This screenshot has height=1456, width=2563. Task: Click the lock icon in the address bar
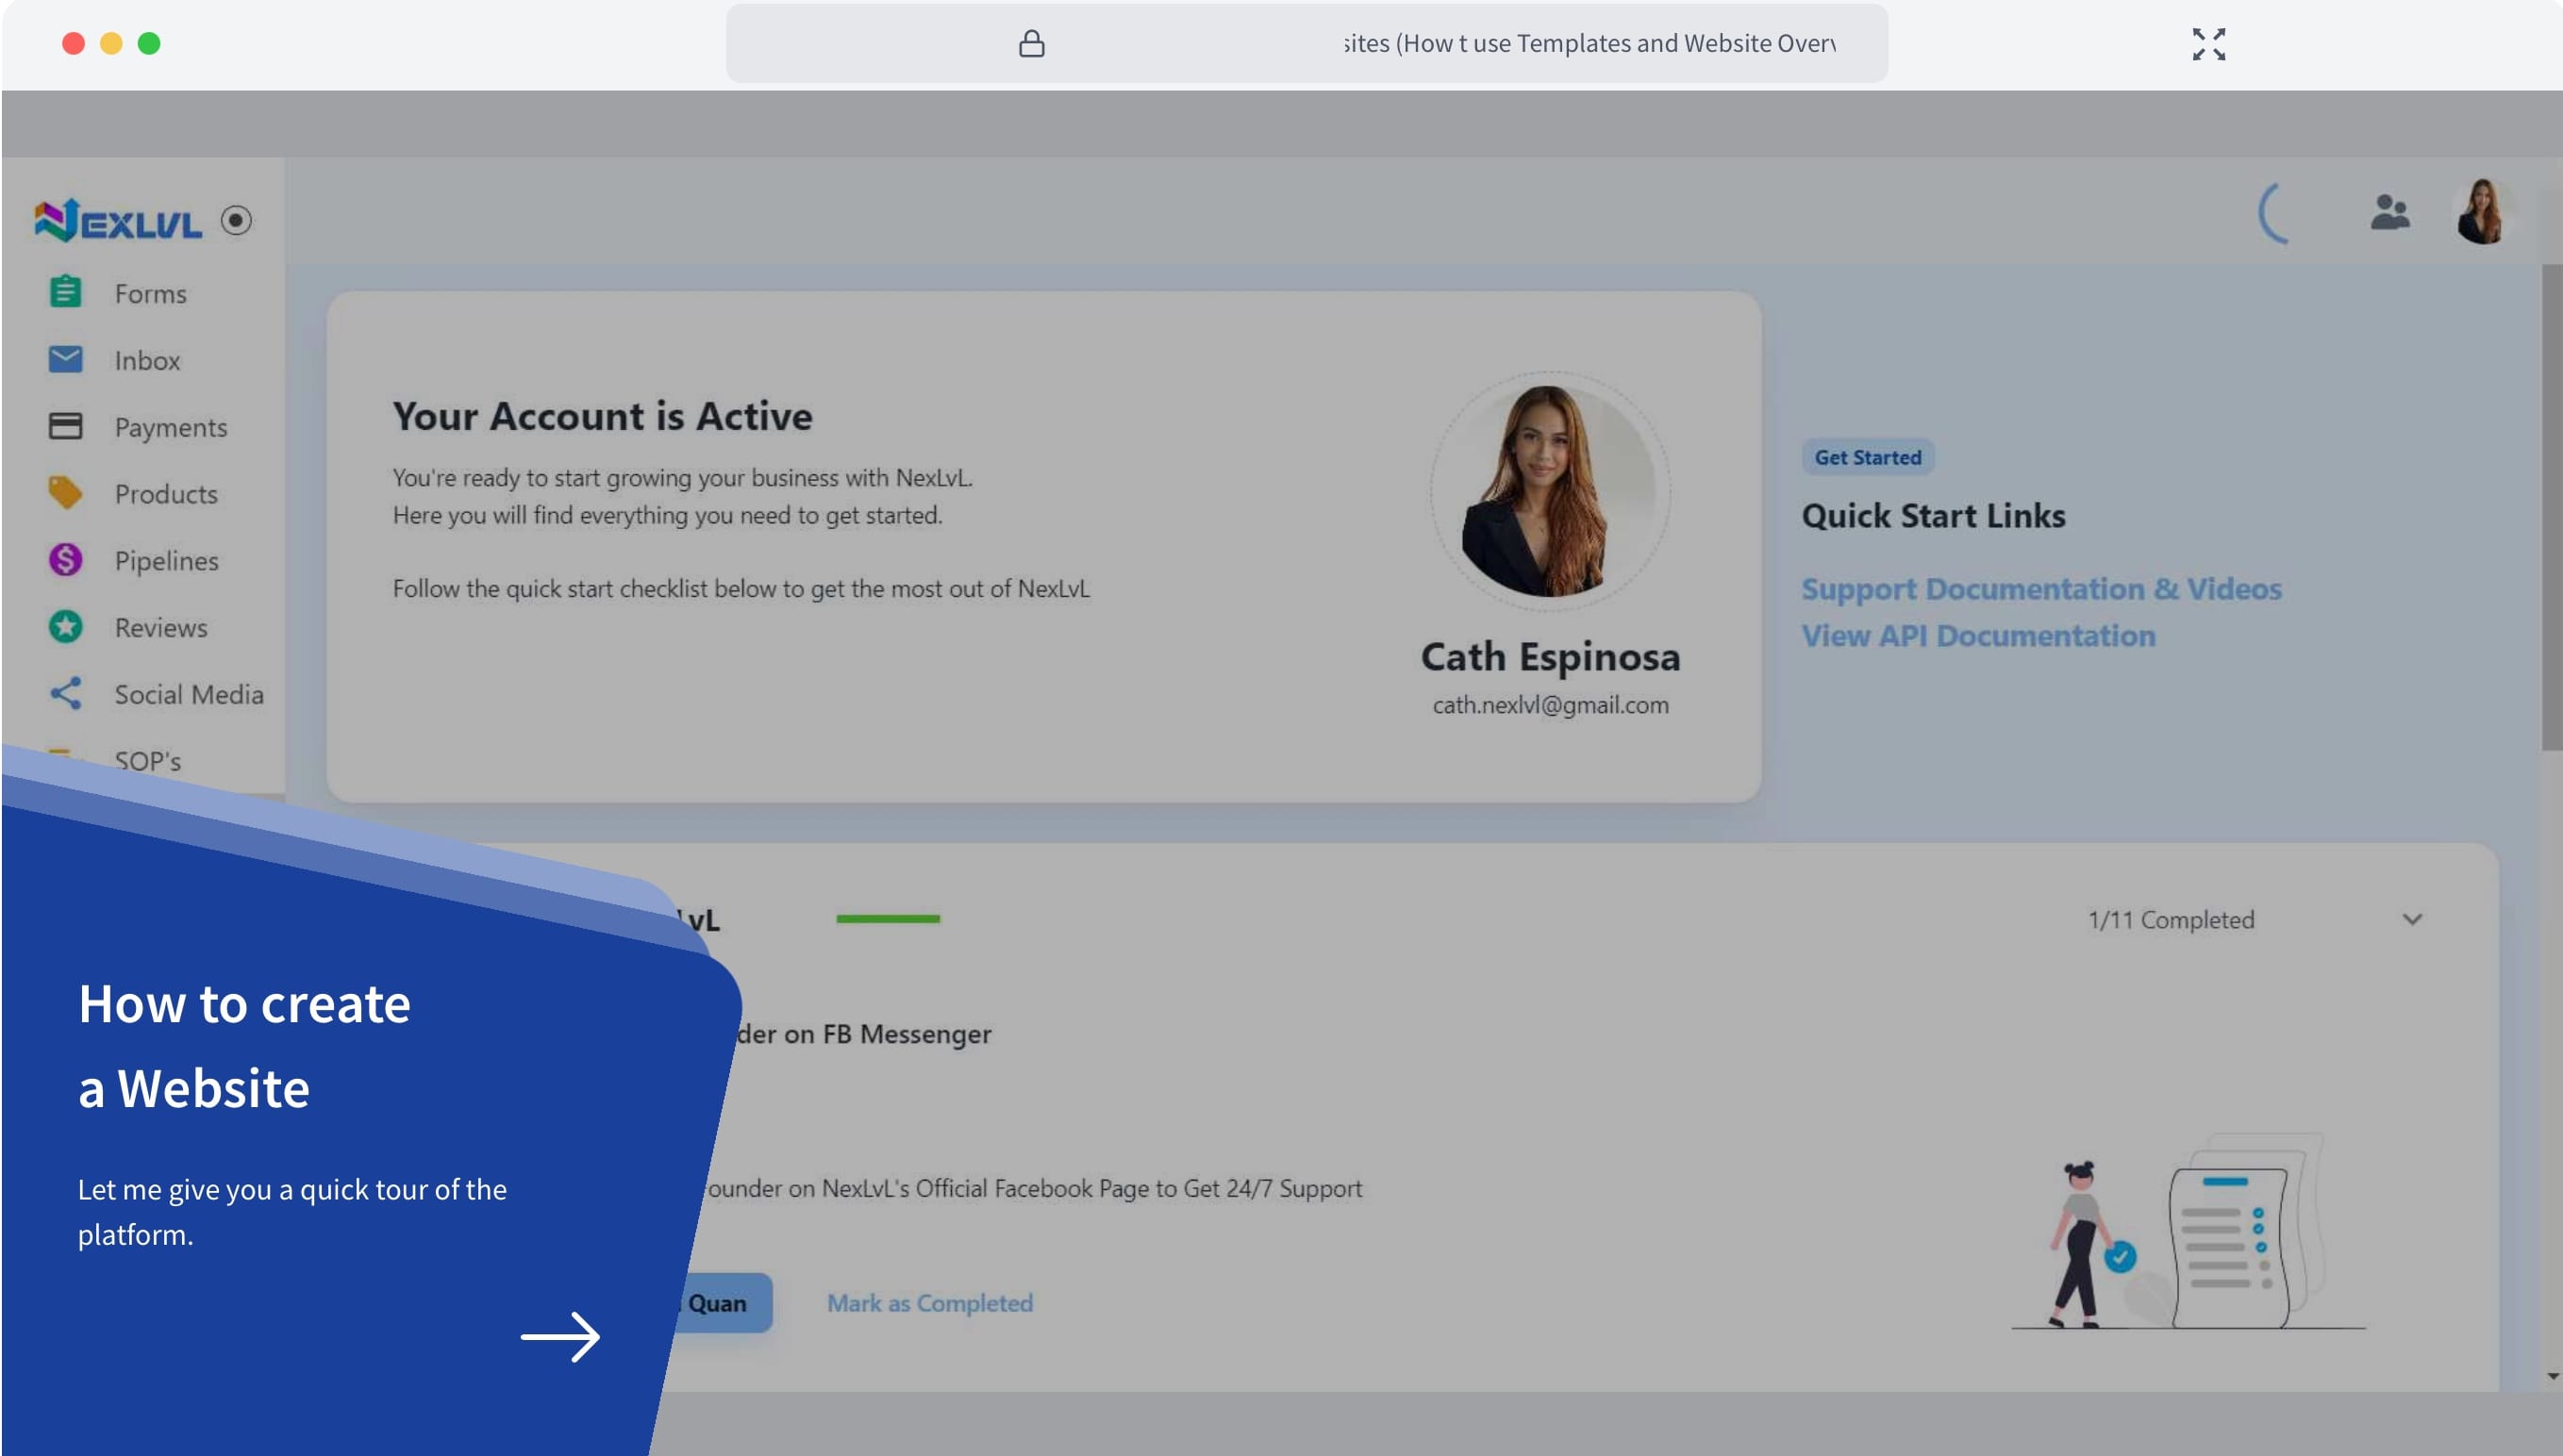1032,43
